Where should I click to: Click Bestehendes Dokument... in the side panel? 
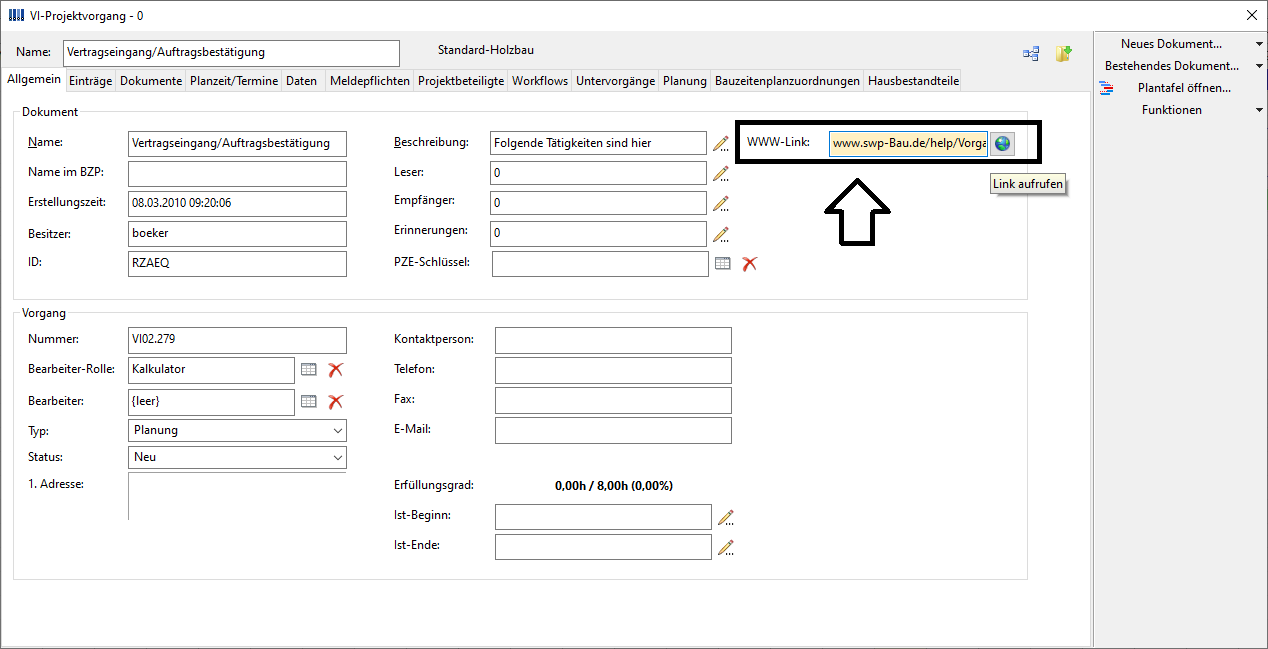(1172, 66)
